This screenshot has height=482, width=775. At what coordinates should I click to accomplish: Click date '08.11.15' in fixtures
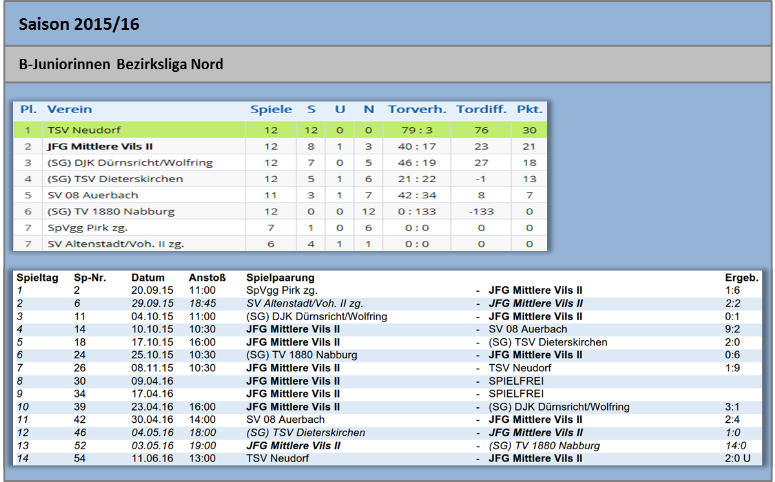[152, 368]
